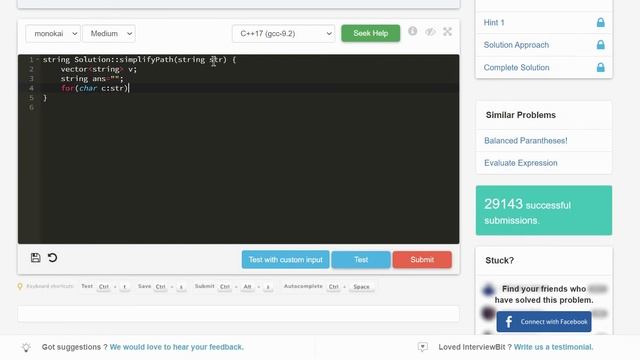Click the info icon beside Seek Help
Screen dimensions: 640x360
(x=413, y=31)
